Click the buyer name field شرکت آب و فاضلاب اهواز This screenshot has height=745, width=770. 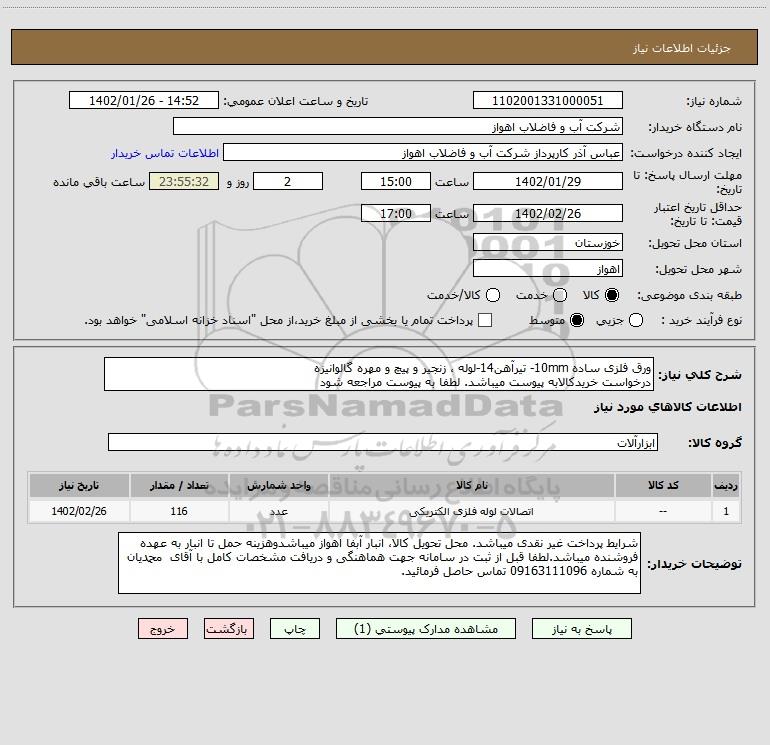click(x=398, y=127)
